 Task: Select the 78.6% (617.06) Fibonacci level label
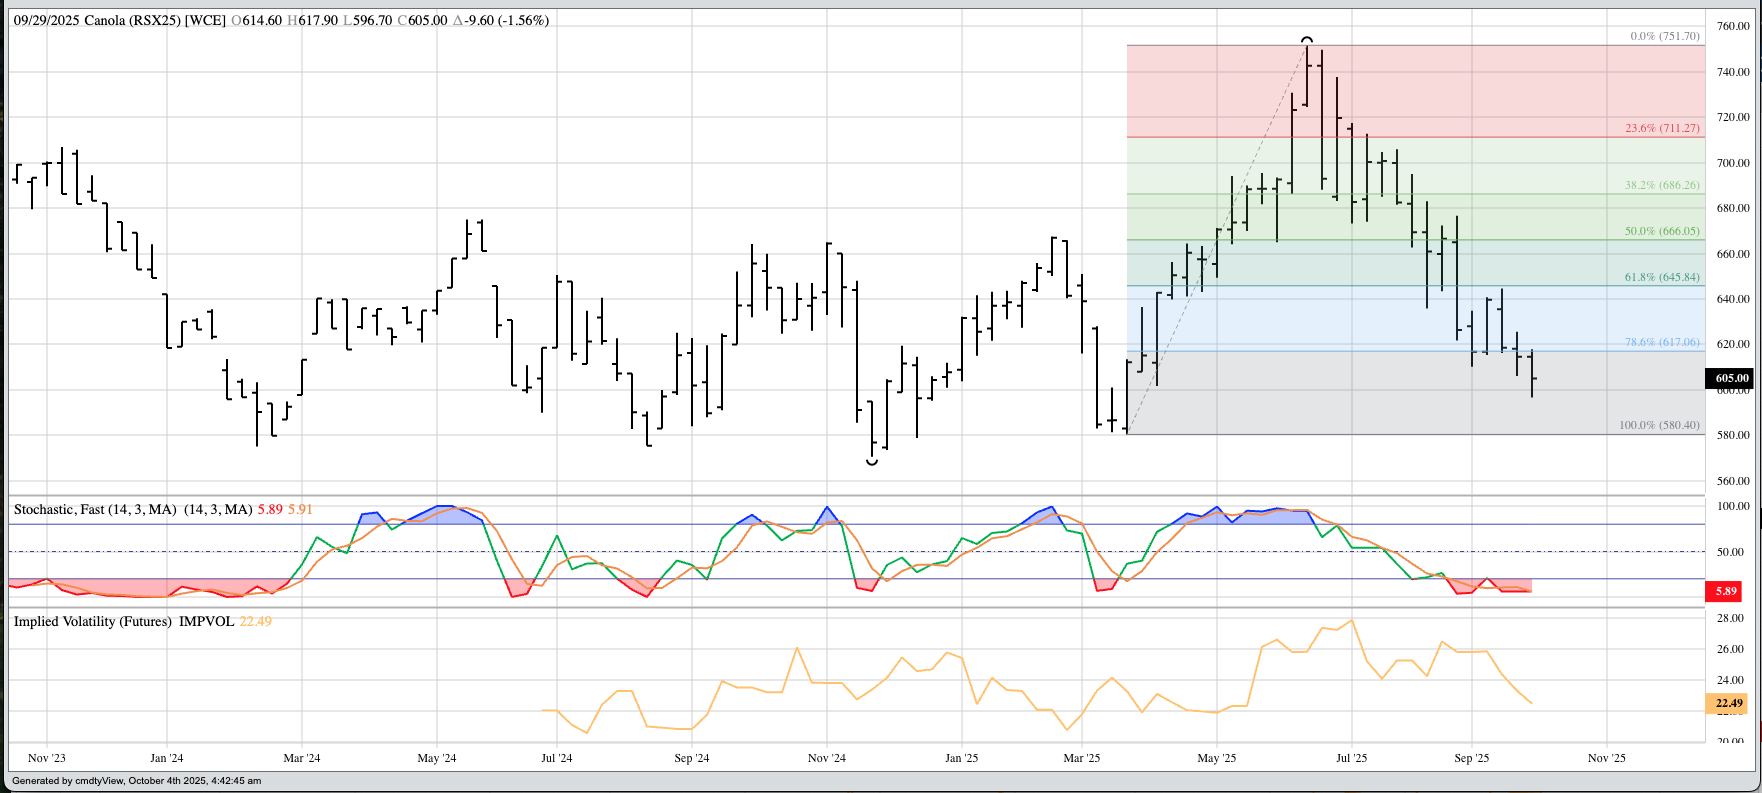(1661, 342)
